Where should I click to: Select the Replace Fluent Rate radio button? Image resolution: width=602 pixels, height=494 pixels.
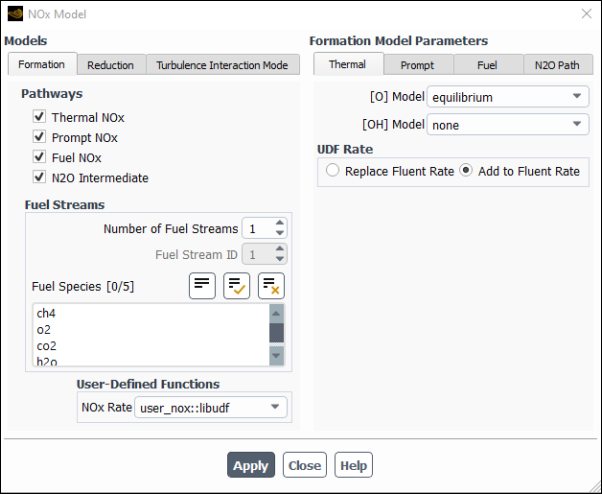332,170
